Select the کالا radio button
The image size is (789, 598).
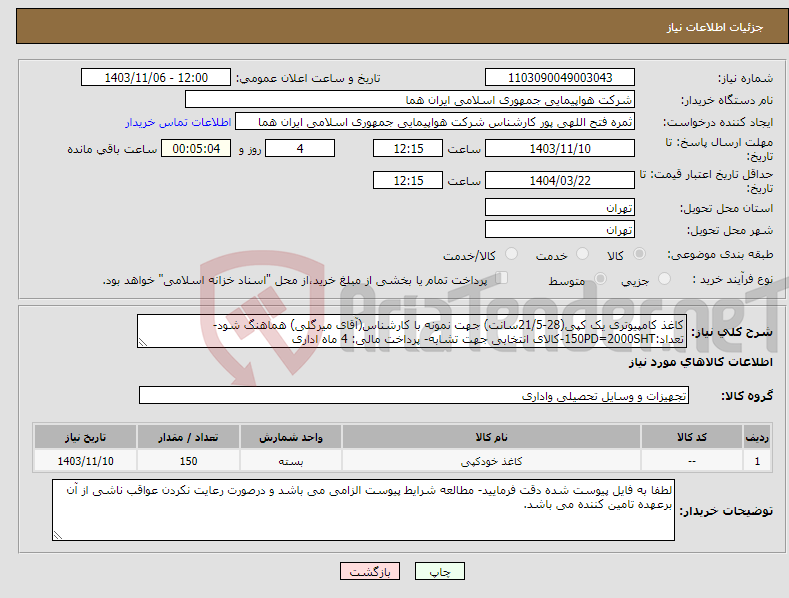[x=640, y=254]
